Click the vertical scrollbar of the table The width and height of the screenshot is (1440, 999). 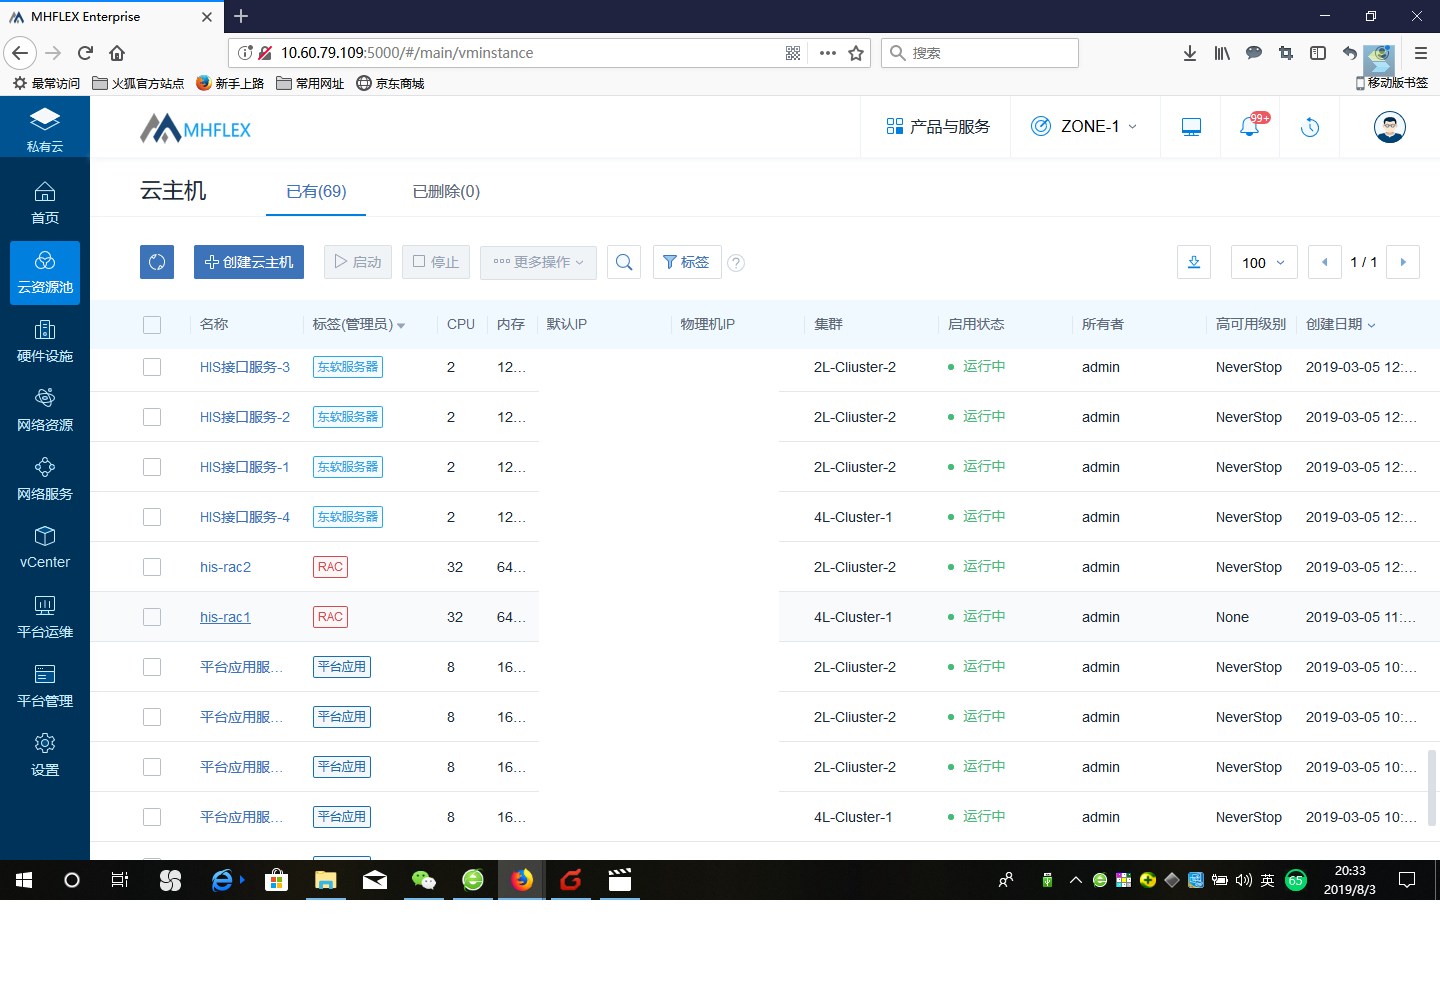[1432, 787]
